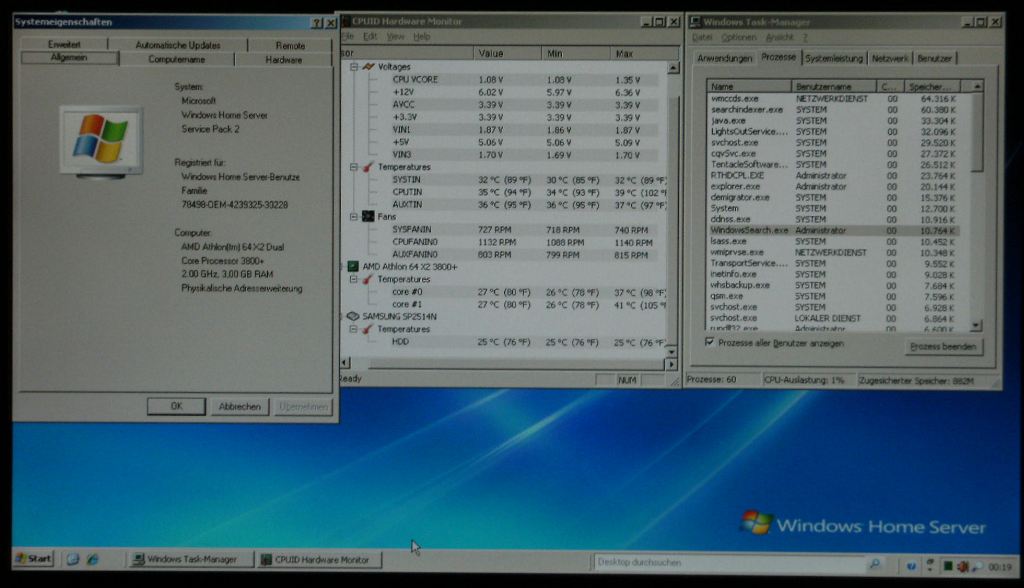Collapse Temperatures node under AMD Athlon
Image resolution: width=1024 pixels, height=588 pixels.
[354, 279]
